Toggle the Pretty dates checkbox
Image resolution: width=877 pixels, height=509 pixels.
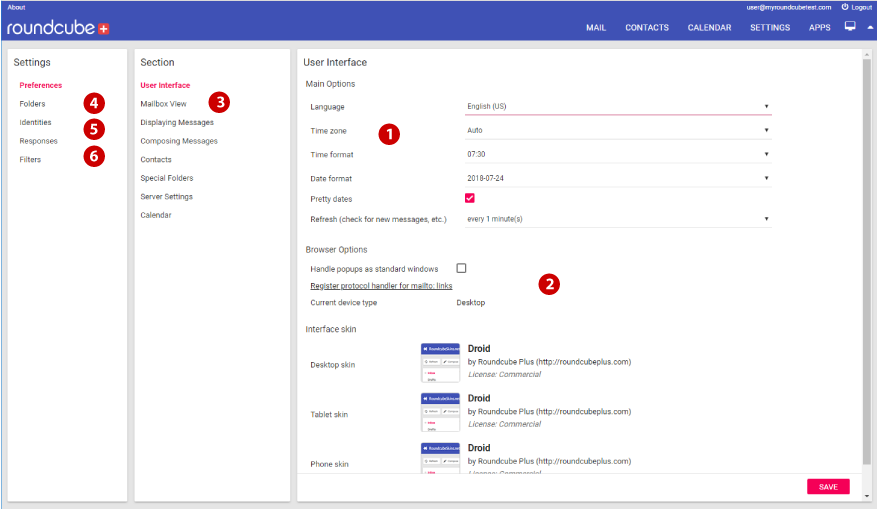(469, 198)
